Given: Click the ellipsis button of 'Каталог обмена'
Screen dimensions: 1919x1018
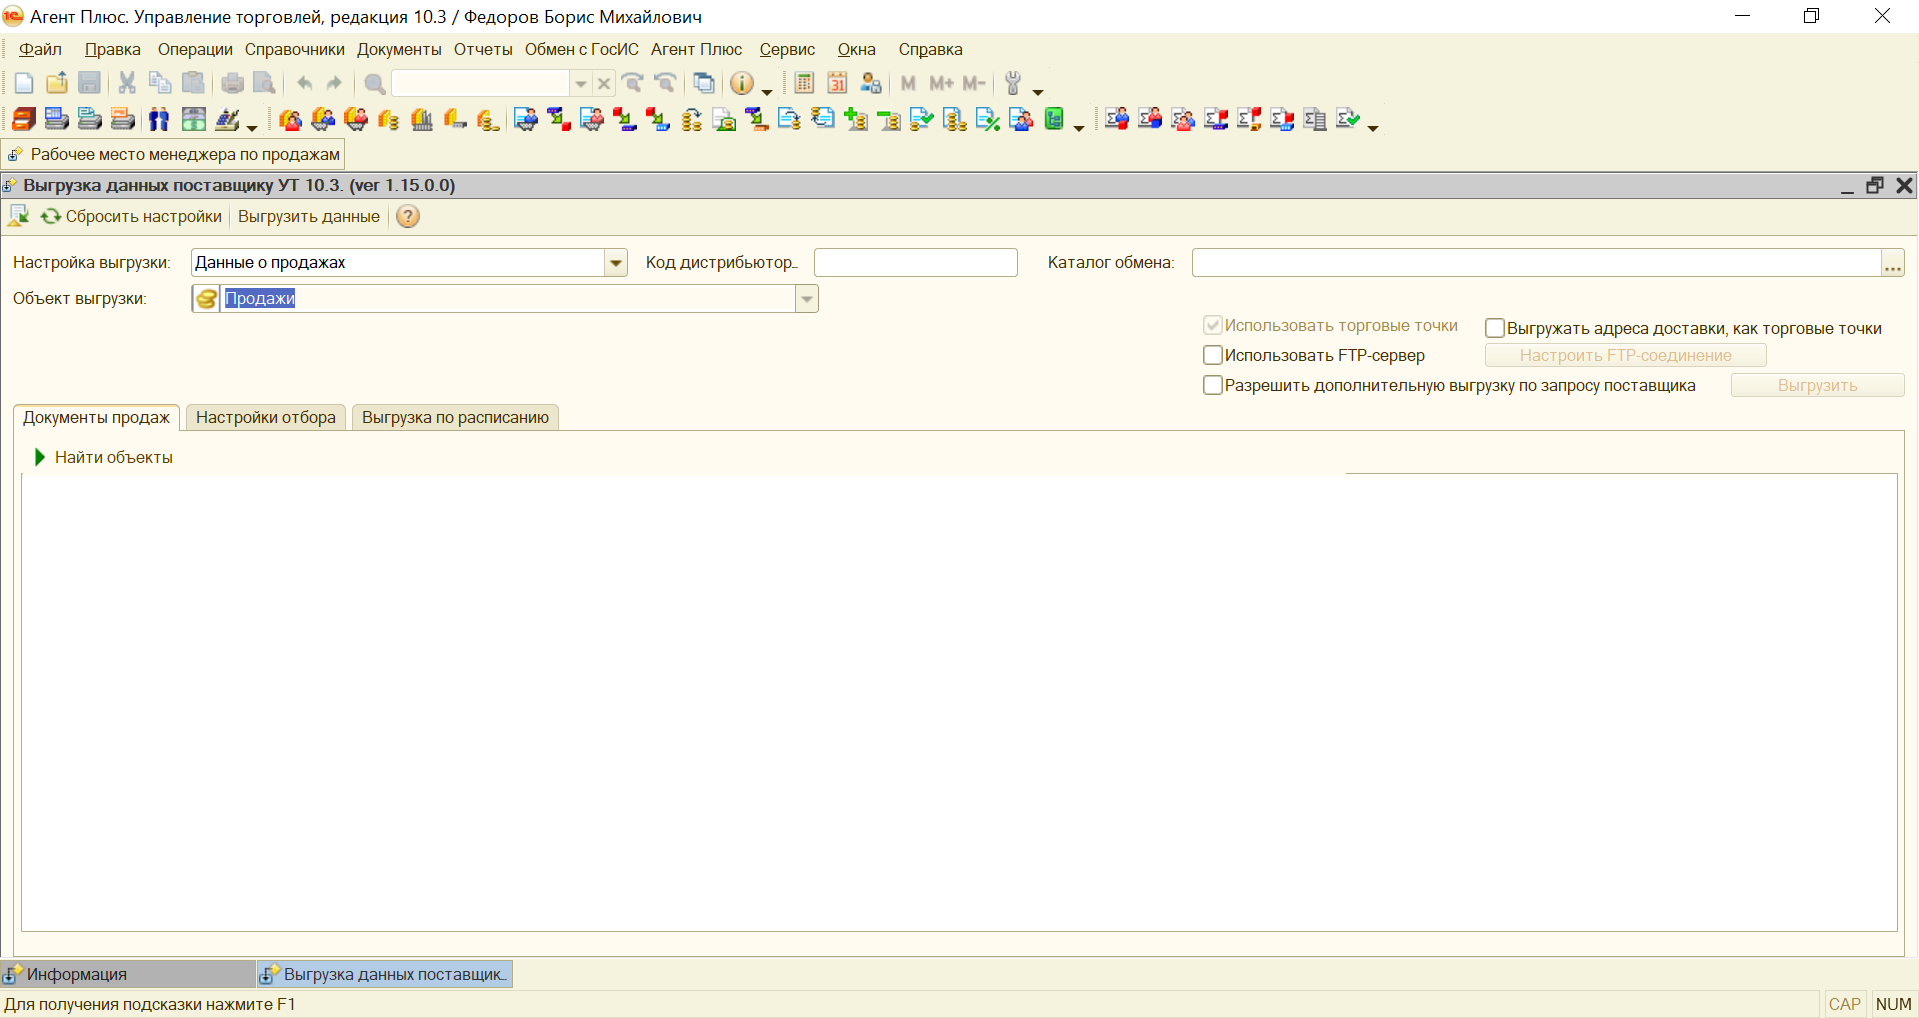Looking at the screenshot, I should 1892,264.
